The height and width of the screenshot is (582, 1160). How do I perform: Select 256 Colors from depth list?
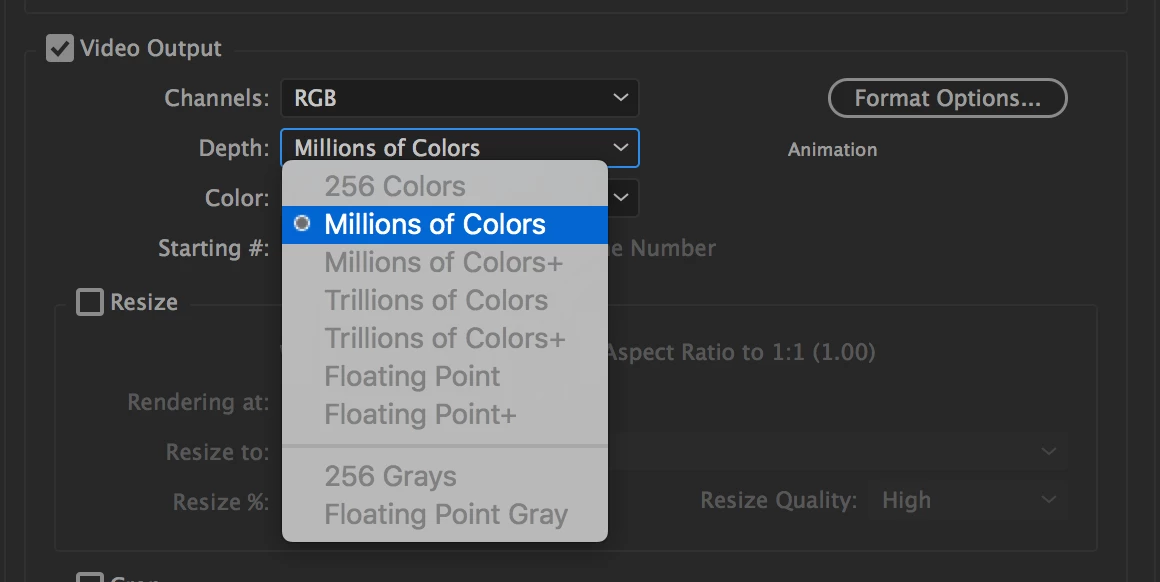point(395,186)
